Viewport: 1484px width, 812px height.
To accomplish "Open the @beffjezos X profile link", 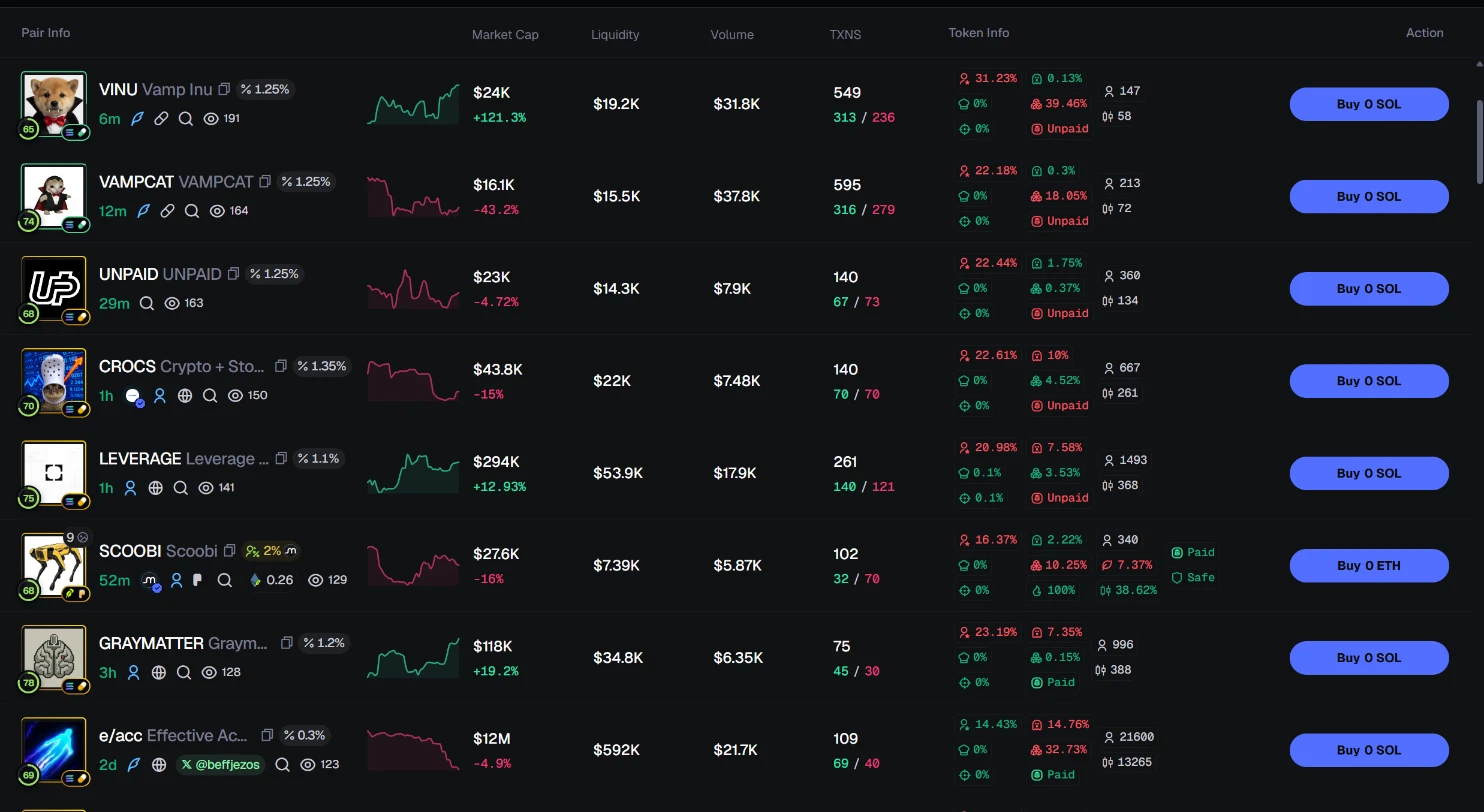I will click(221, 765).
